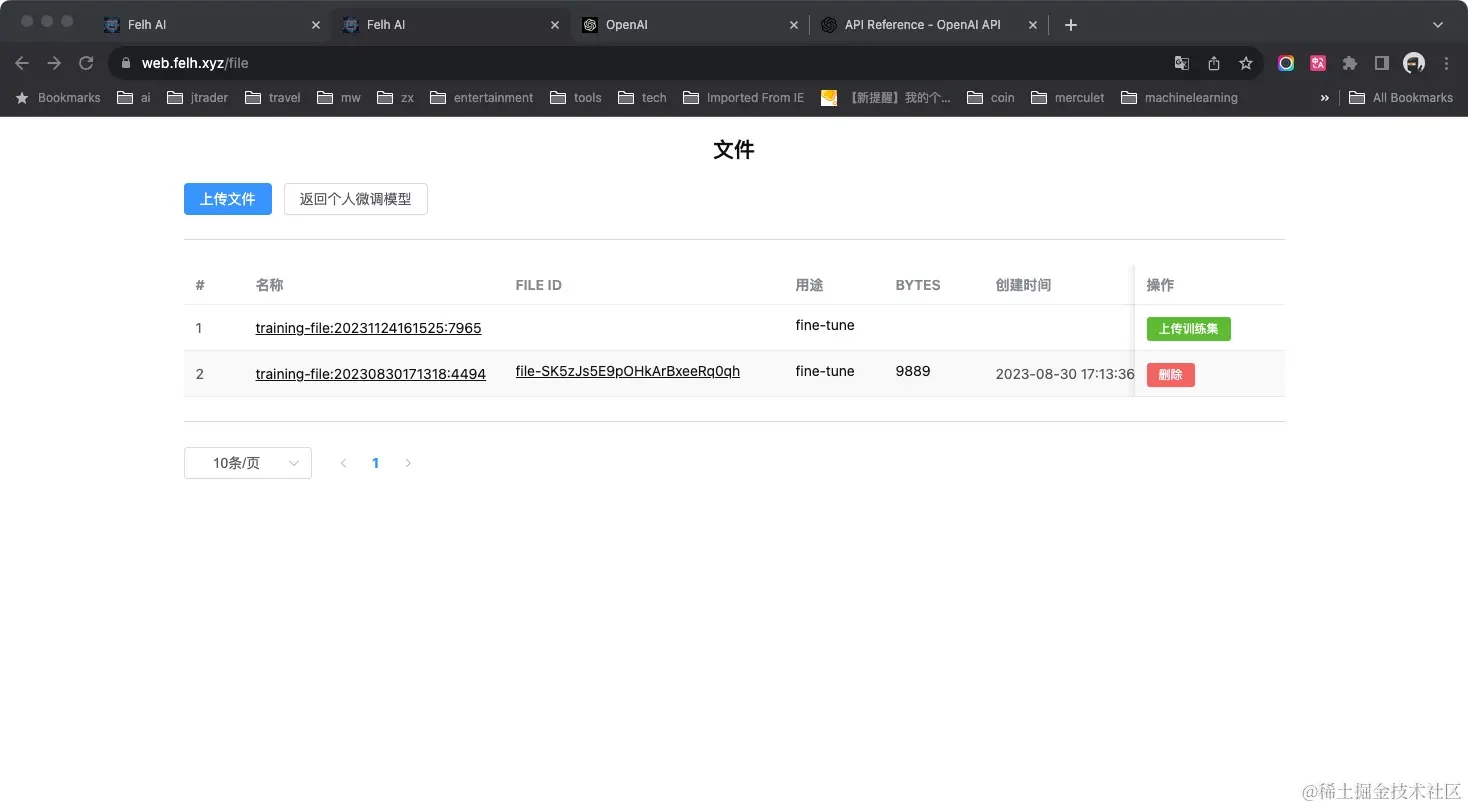Open the rainbow circle extension icon
The image size is (1468, 808).
point(1285,62)
